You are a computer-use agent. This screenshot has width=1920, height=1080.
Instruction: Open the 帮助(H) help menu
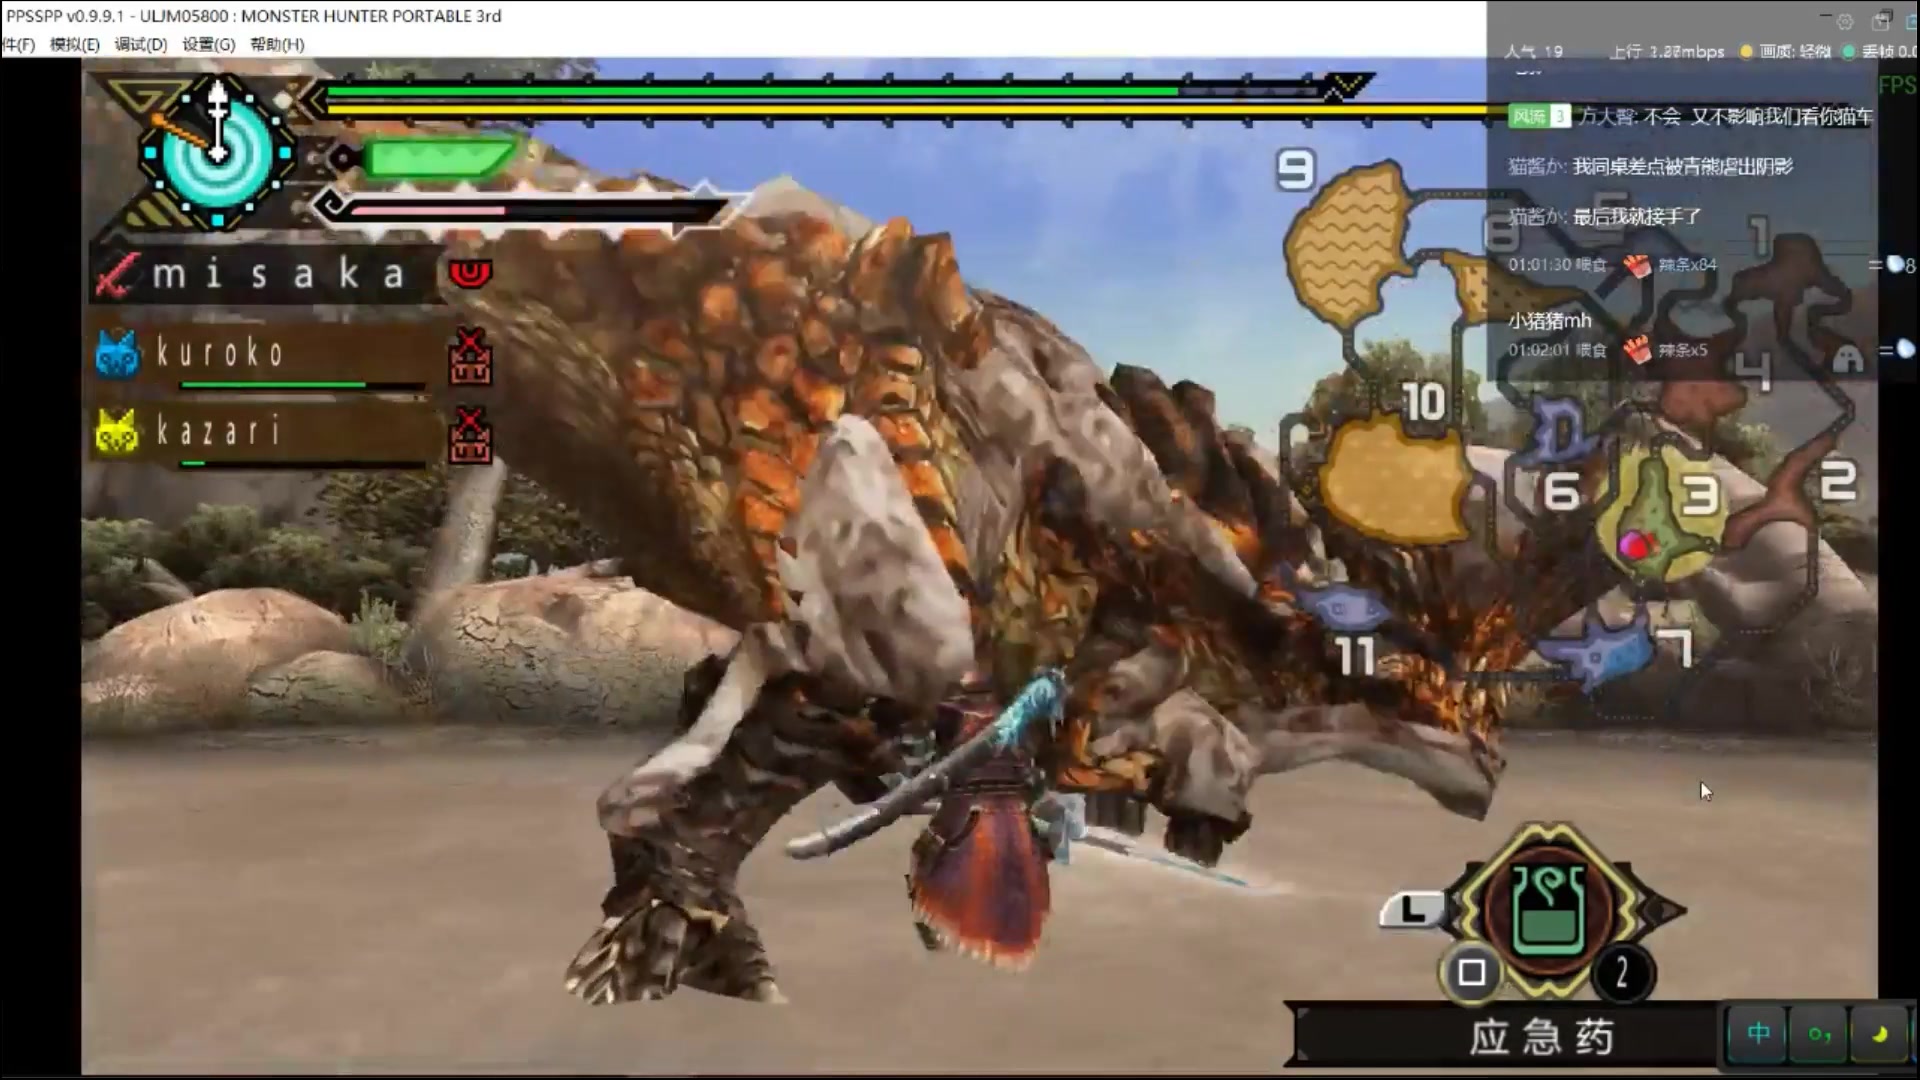point(277,44)
